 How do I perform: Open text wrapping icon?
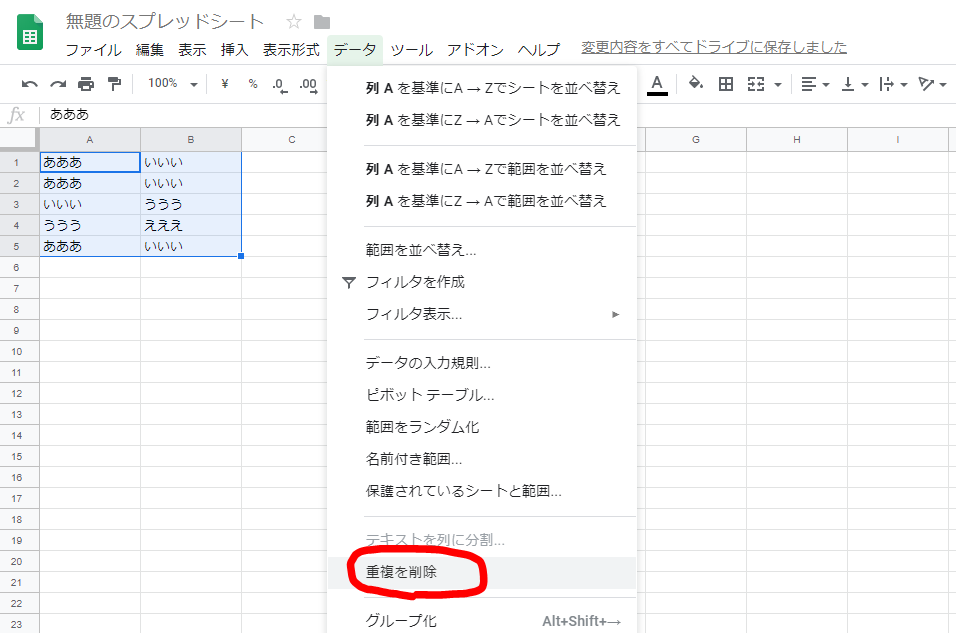coord(886,84)
